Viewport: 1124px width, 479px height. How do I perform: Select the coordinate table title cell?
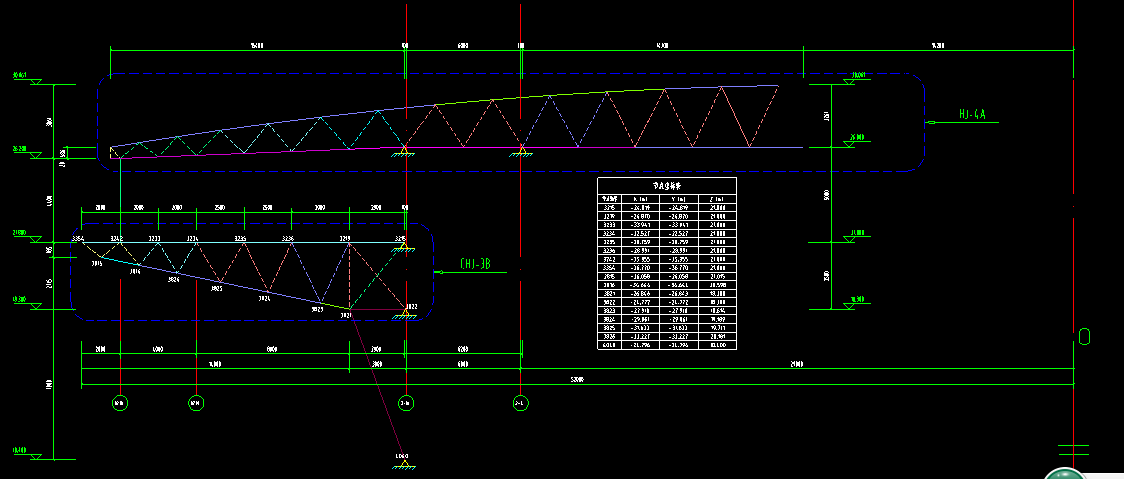(667, 185)
